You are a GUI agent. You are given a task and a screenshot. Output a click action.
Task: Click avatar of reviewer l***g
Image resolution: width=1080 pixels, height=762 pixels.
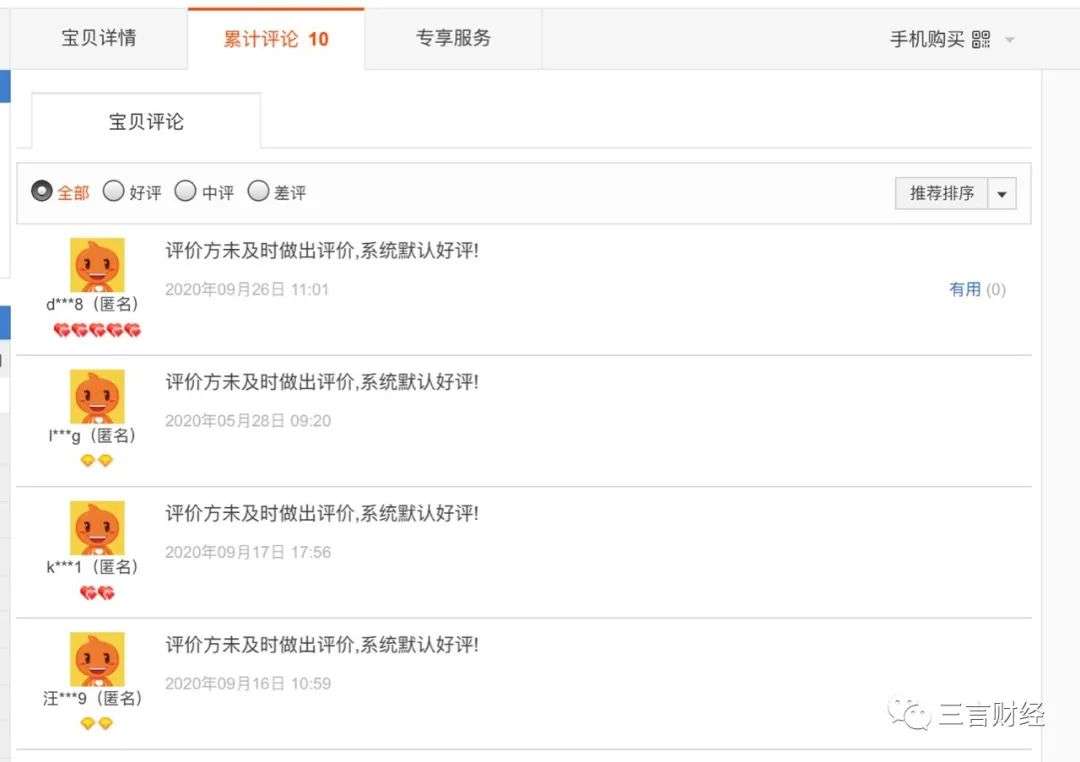pyautogui.click(x=97, y=396)
